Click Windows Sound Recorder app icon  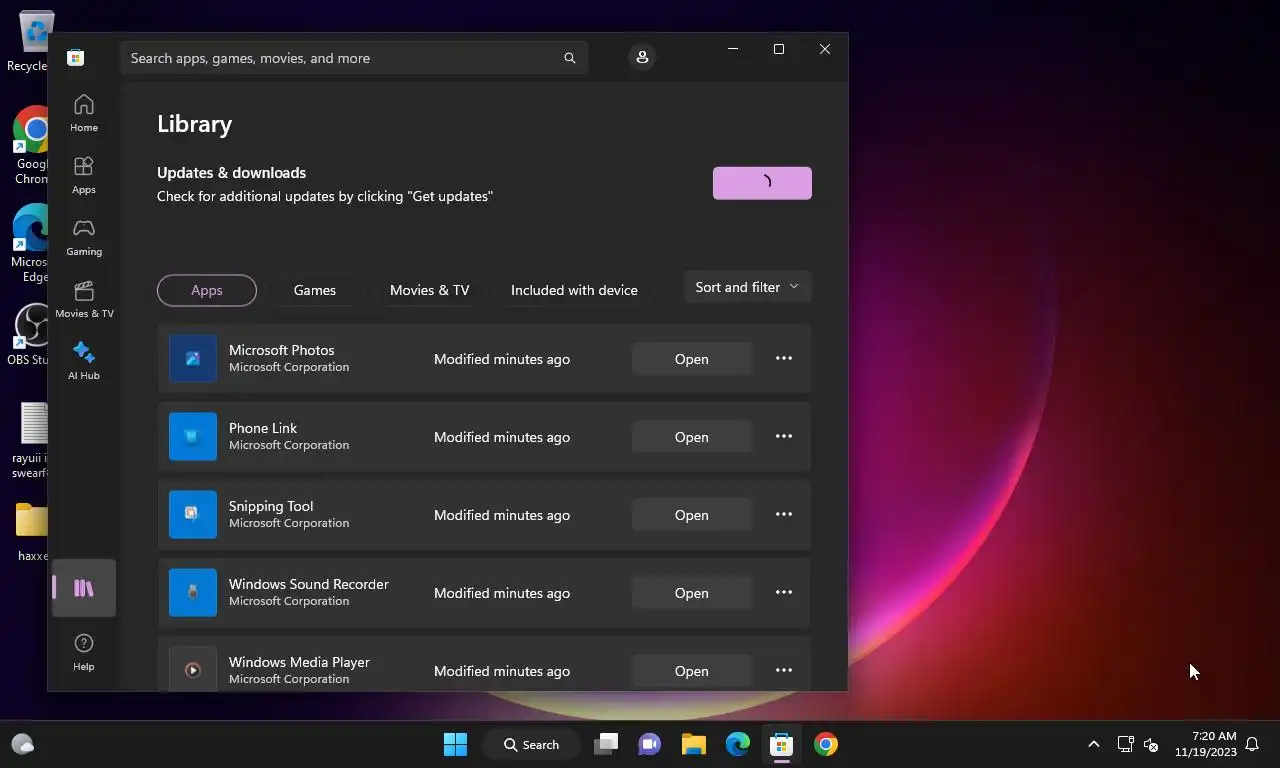tap(193, 593)
